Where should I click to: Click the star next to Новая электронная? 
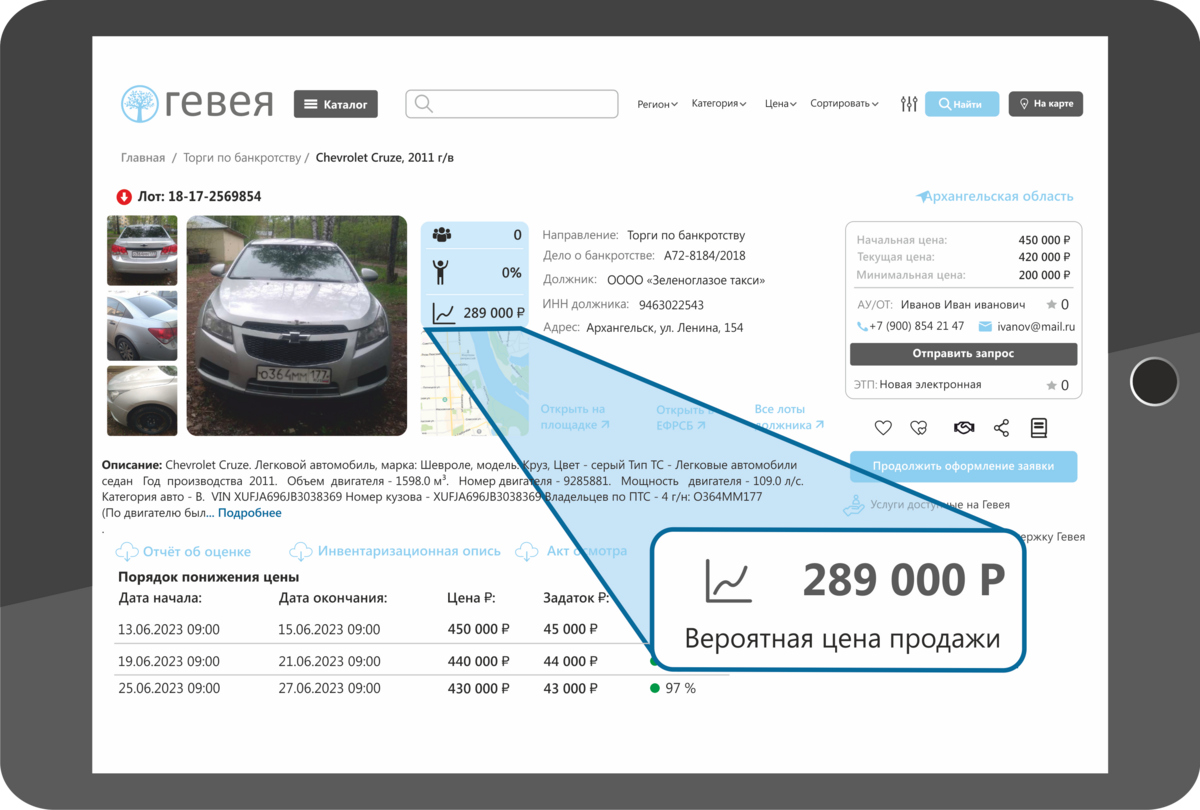1051,385
